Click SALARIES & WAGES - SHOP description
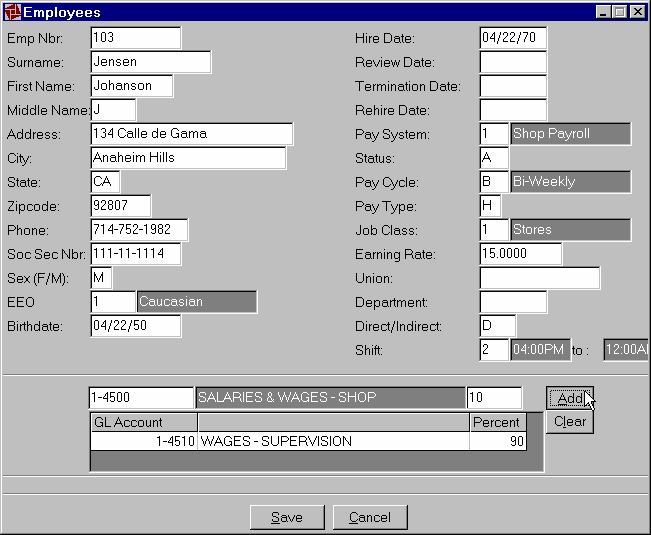651x535 pixels. point(330,398)
